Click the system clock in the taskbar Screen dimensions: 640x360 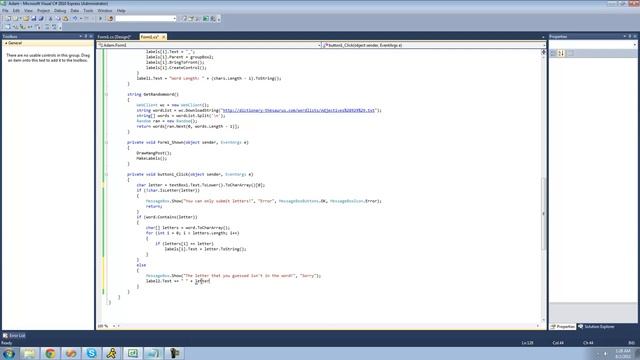point(623,354)
